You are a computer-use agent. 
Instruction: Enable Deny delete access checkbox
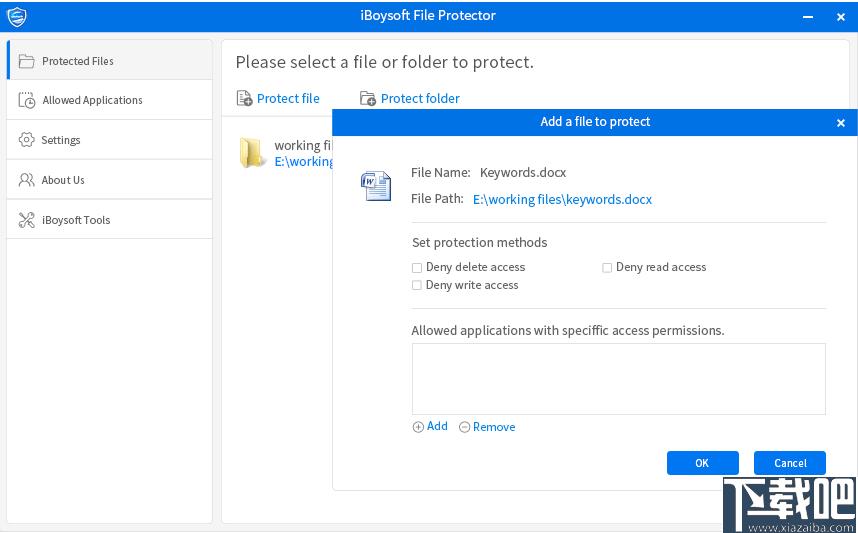coord(417,268)
